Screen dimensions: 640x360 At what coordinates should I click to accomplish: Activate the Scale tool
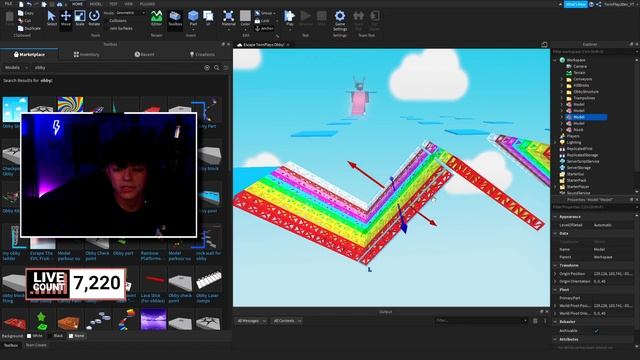80,18
